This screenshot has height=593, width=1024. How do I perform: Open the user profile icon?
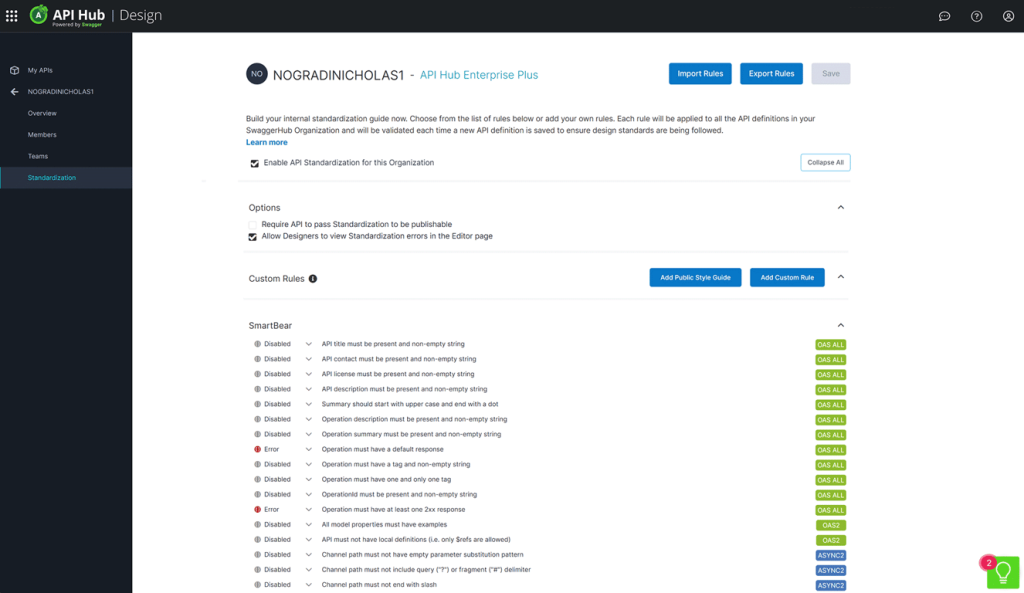(x=1008, y=16)
